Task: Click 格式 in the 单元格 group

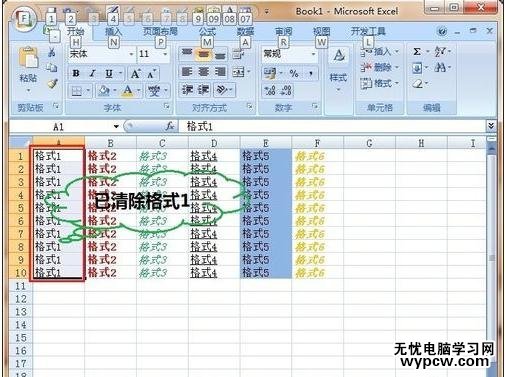Action: click(380, 83)
